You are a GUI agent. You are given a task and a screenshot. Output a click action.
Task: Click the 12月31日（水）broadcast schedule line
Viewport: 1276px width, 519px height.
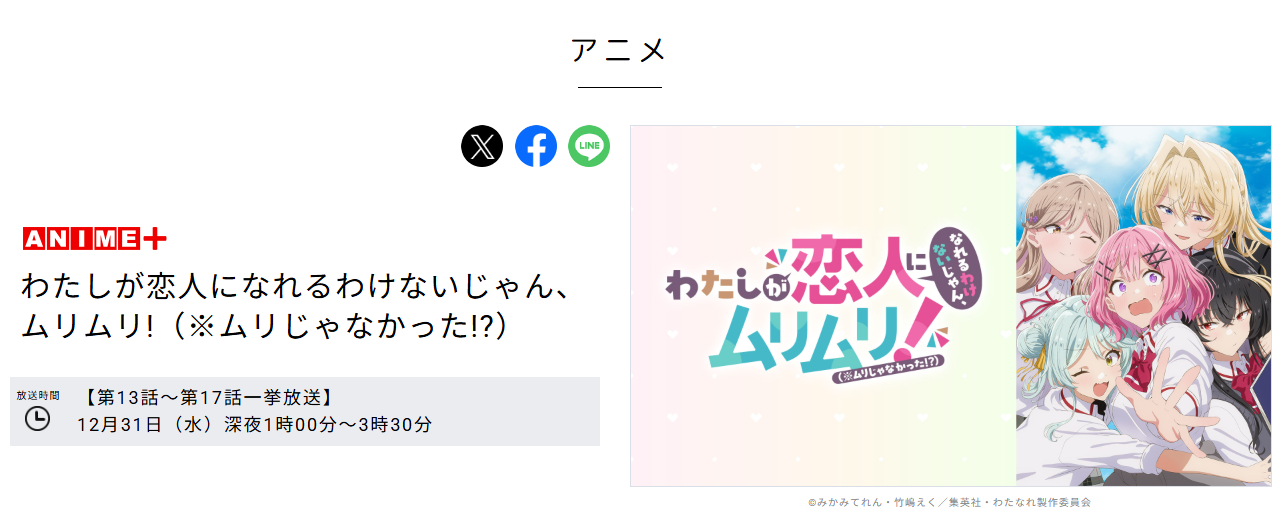coord(255,424)
